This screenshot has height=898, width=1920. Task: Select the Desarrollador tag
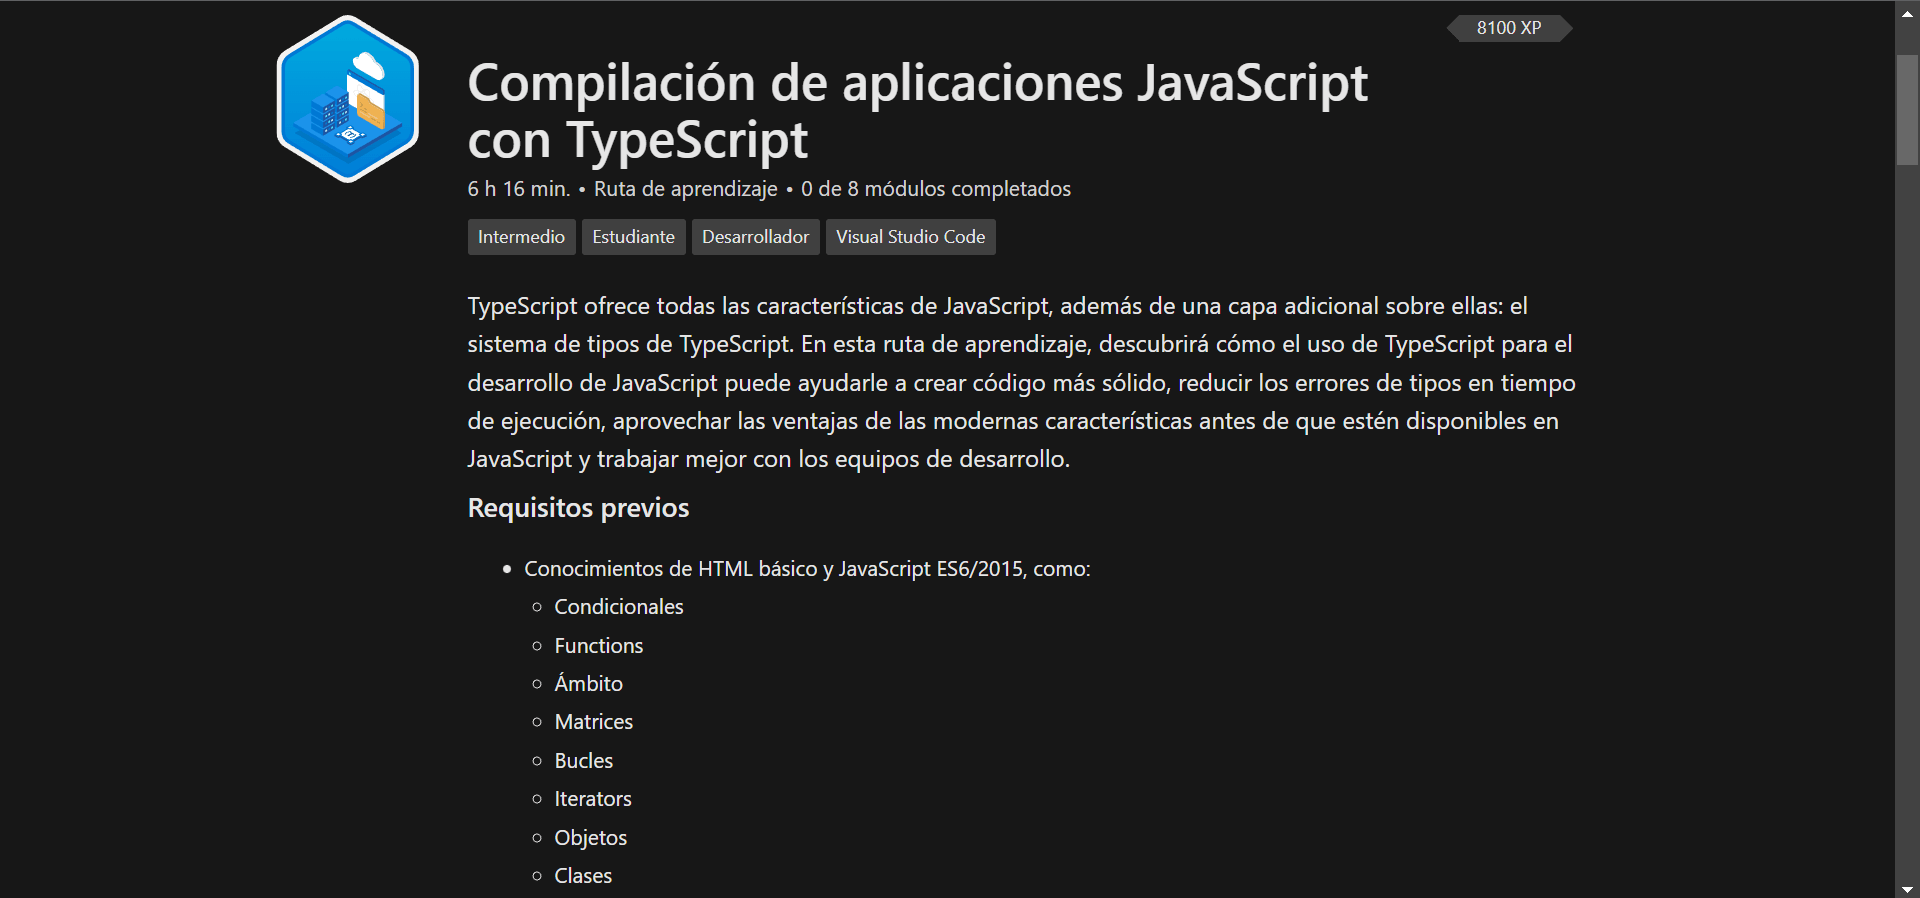point(755,237)
